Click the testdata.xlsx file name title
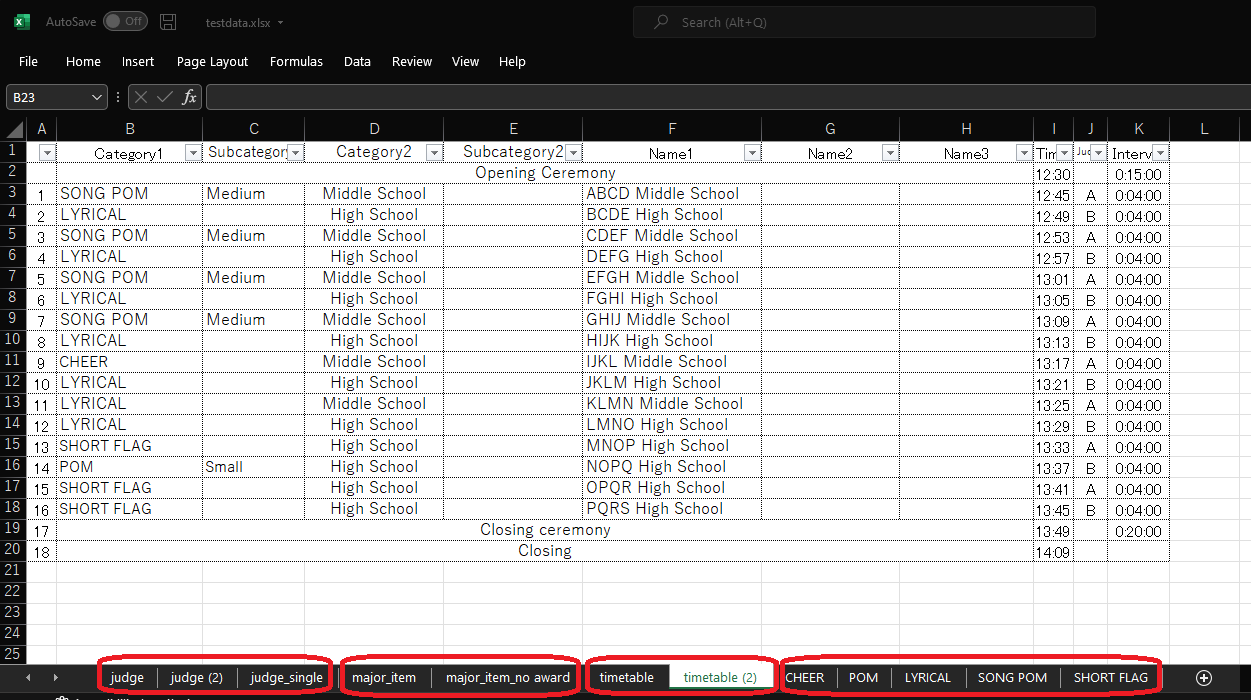The height and width of the screenshot is (700, 1251). coord(237,22)
